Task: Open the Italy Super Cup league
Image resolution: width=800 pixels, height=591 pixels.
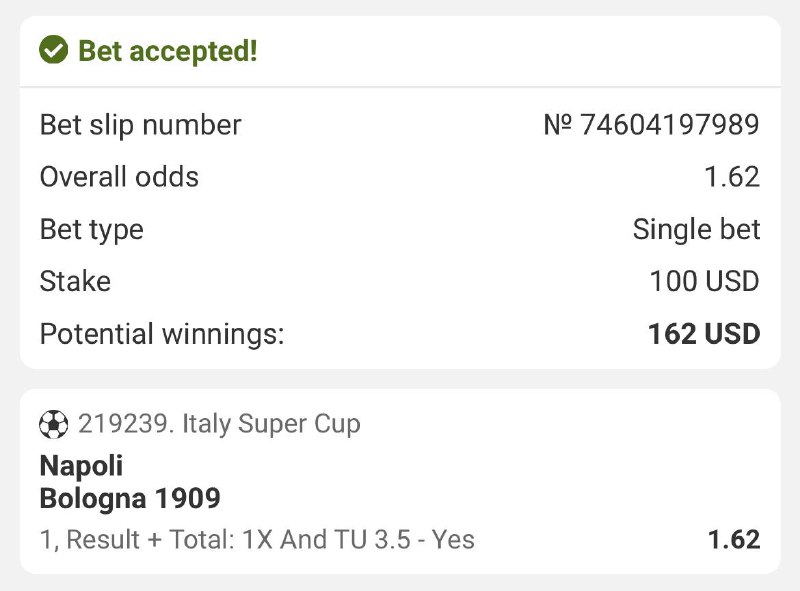Action: click(x=271, y=424)
